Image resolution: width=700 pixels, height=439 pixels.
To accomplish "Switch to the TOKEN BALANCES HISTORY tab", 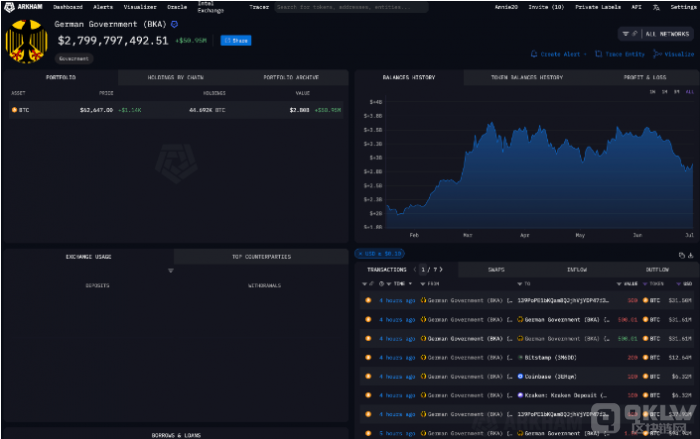I will point(527,78).
